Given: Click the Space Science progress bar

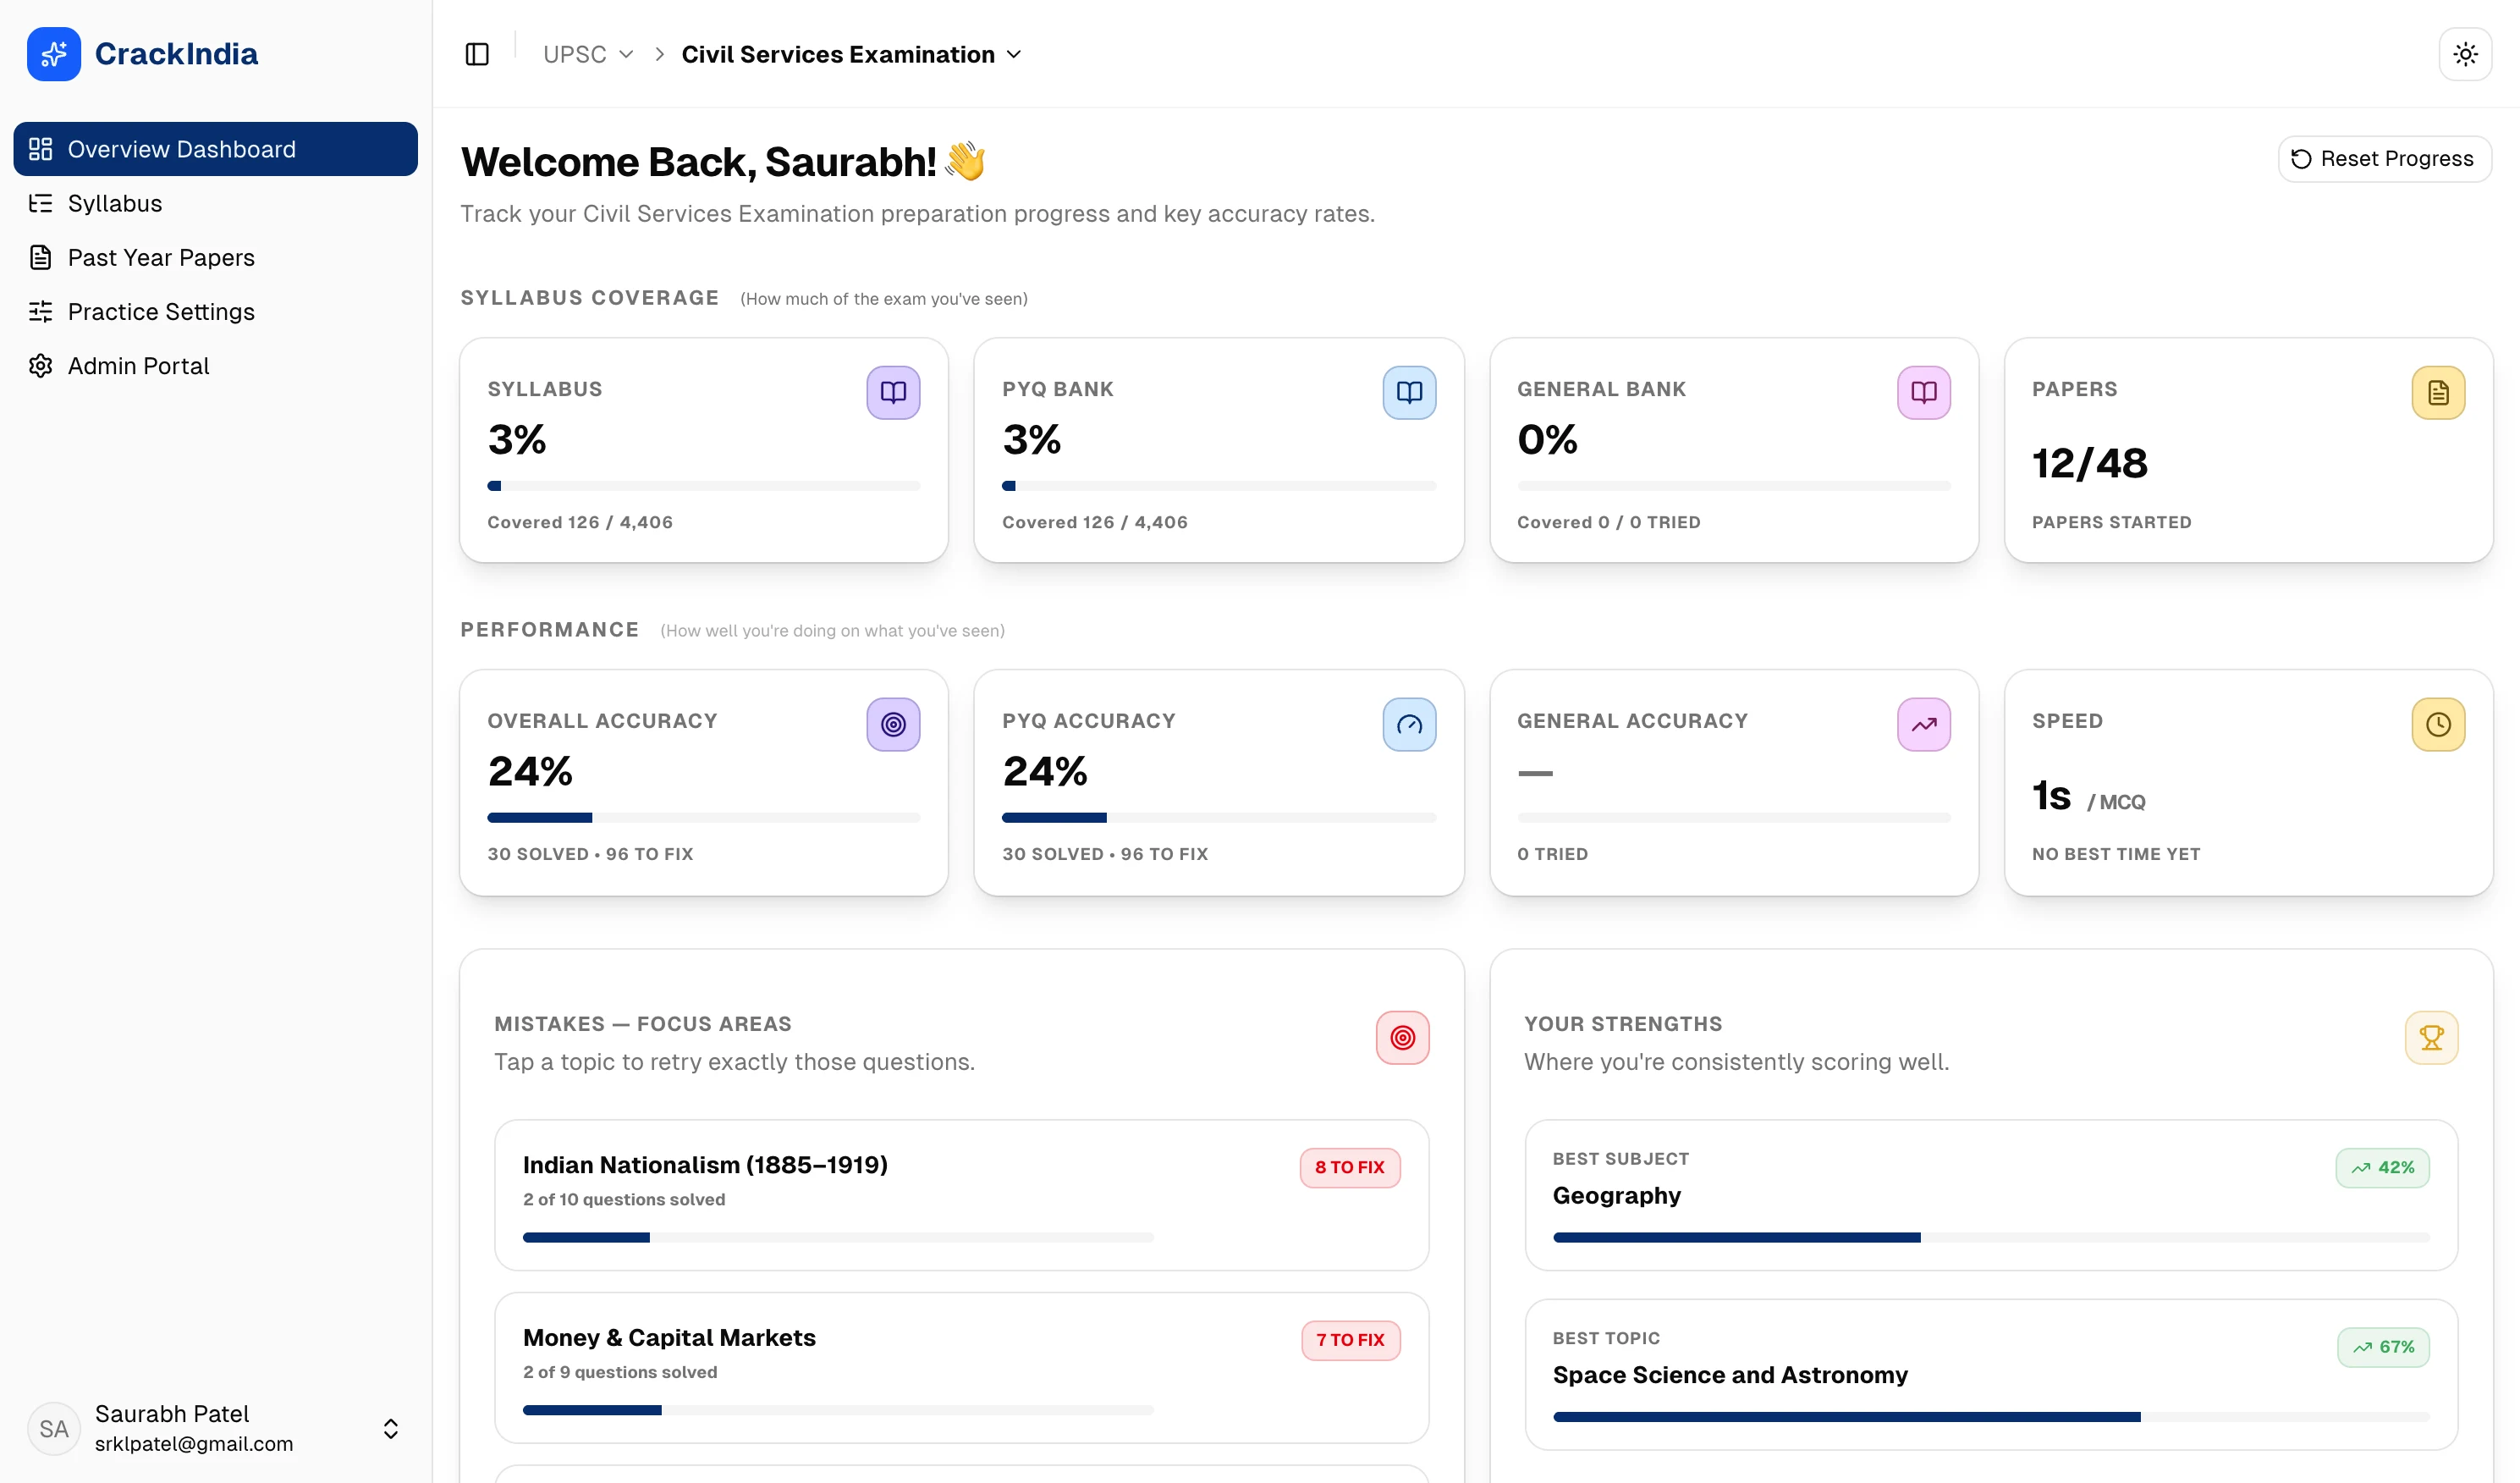Looking at the screenshot, I should pos(1991,1417).
